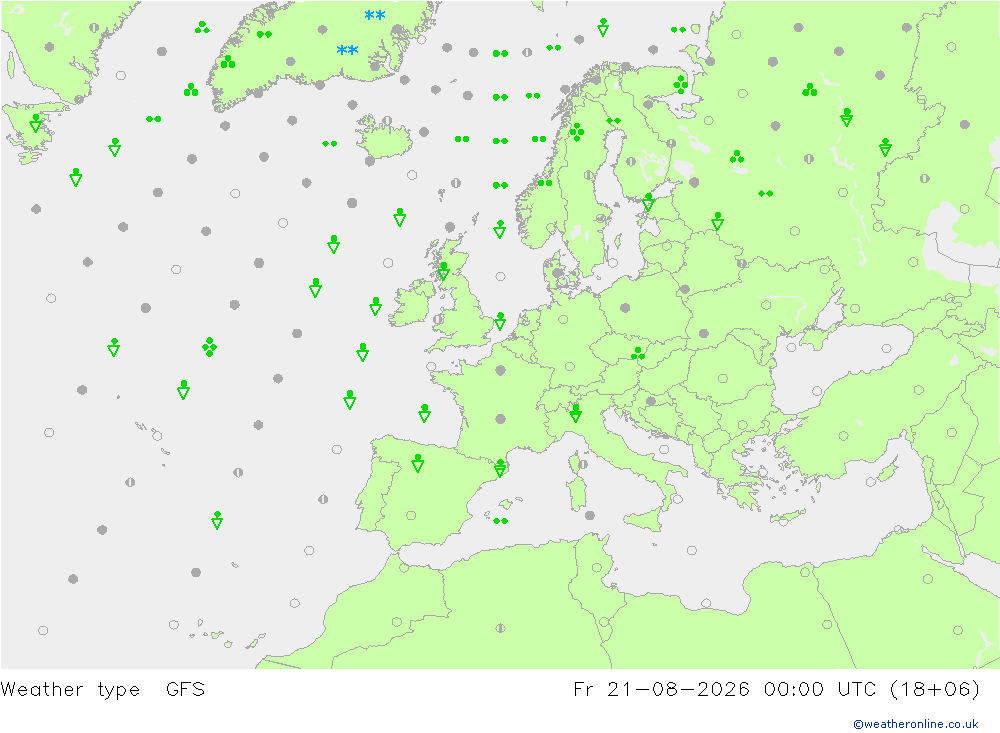Select the grey cloud symbol over southern France
The width and height of the screenshot is (1000, 733).
501,419
